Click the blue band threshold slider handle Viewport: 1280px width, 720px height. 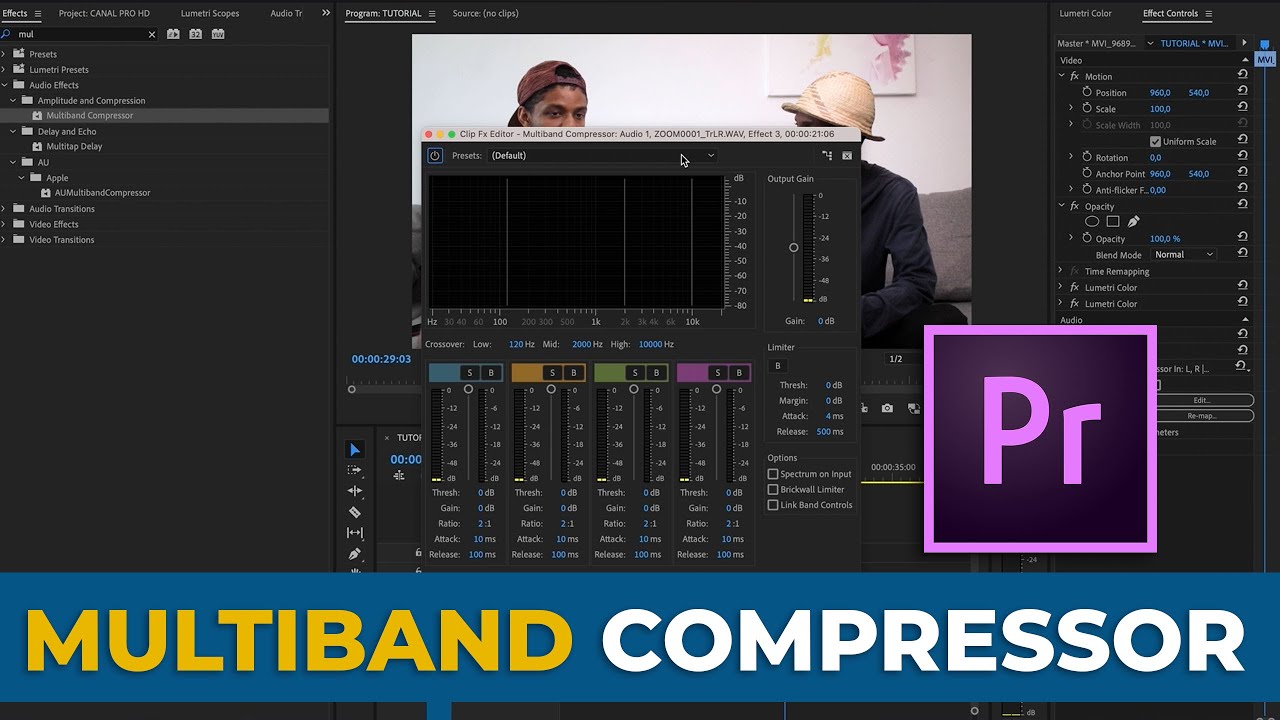468,389
